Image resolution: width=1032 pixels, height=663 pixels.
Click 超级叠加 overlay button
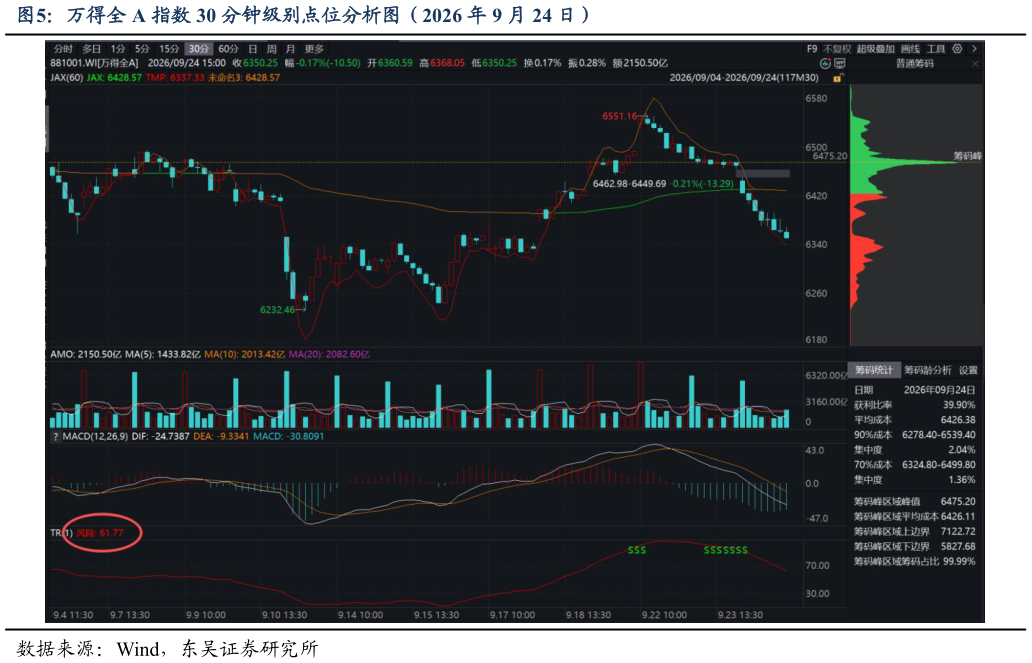tap(875, 49)
